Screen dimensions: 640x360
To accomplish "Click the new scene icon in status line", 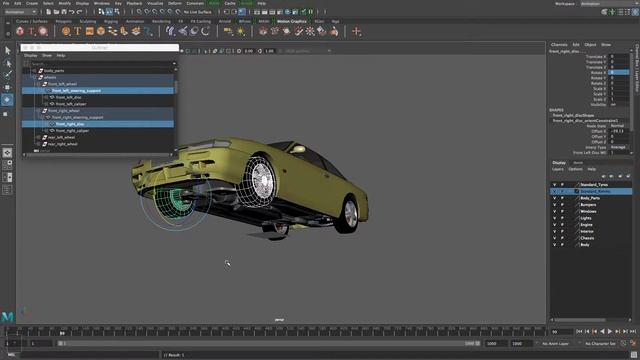I will (48, 12).
